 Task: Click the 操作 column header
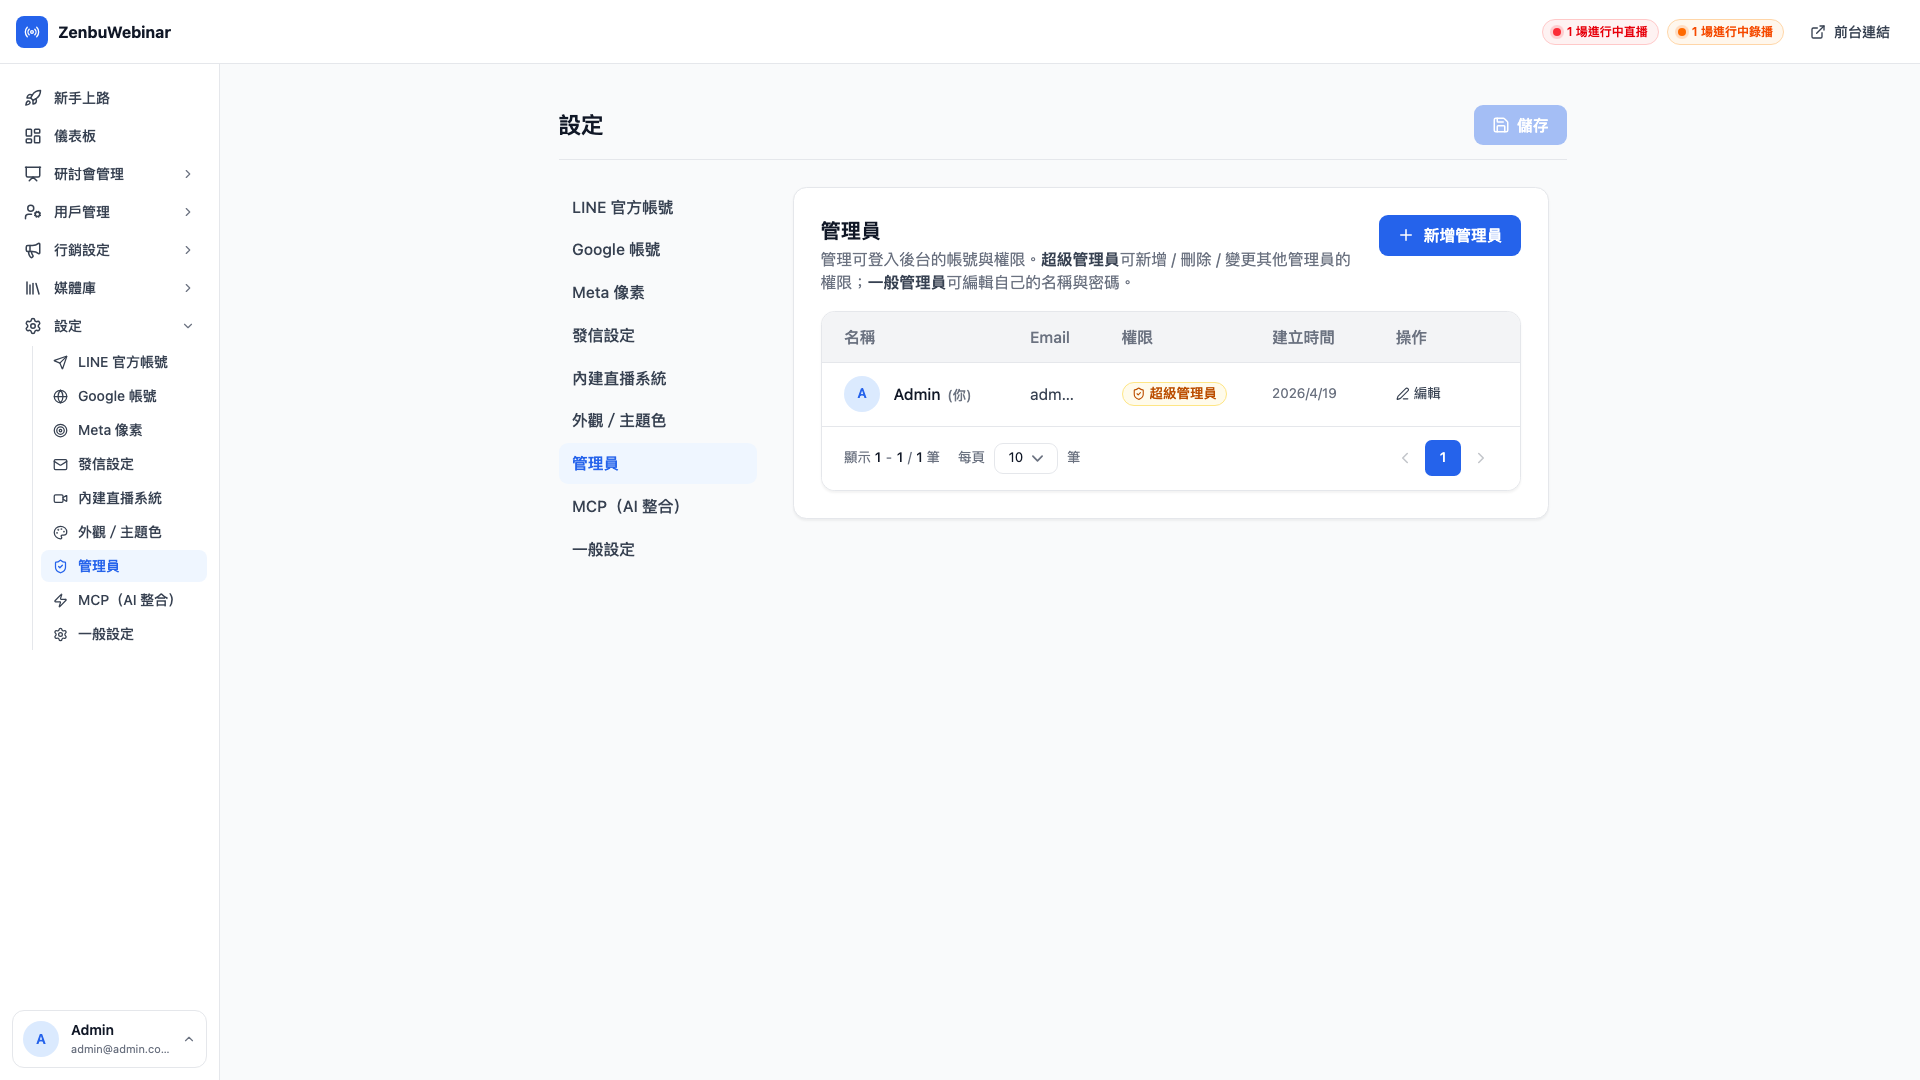tap(1411, 338)
